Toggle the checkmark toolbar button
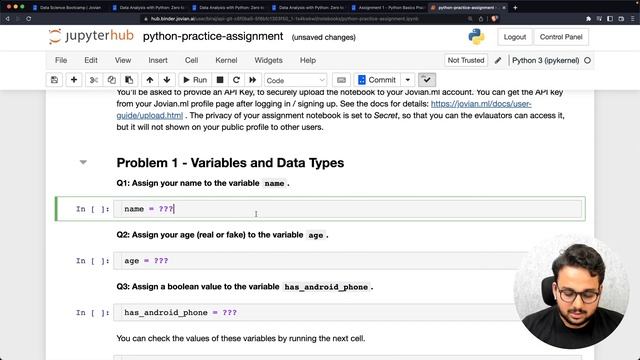640x360 pixels. (427, 80)
